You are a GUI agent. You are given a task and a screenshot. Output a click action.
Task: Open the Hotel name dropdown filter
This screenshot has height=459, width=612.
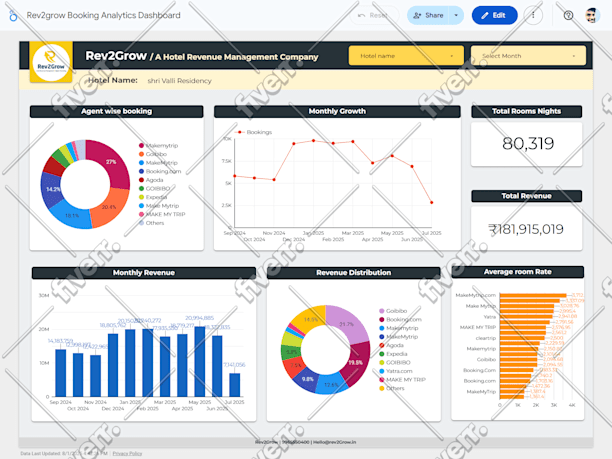[406, 56]
